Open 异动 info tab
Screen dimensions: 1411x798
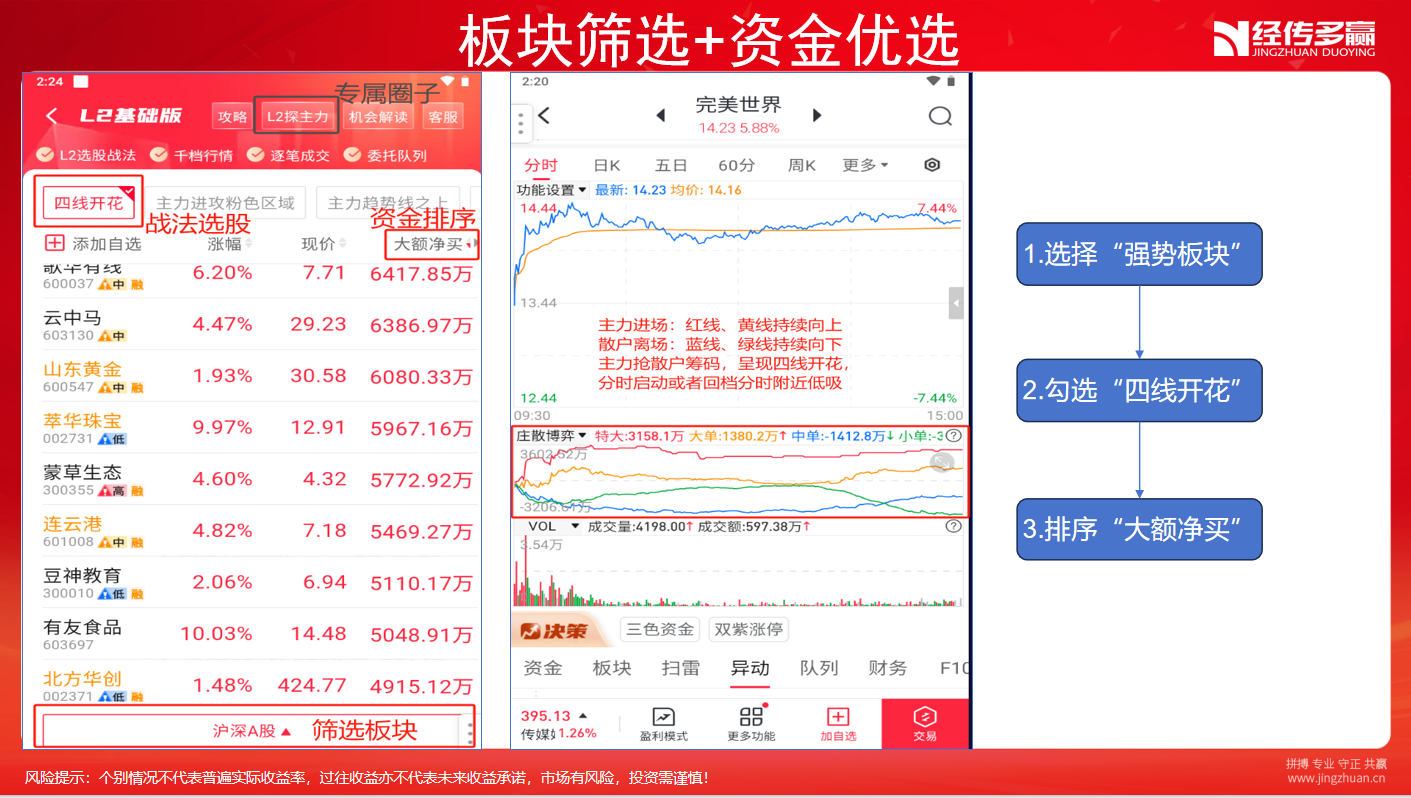(x=749, y=668)
